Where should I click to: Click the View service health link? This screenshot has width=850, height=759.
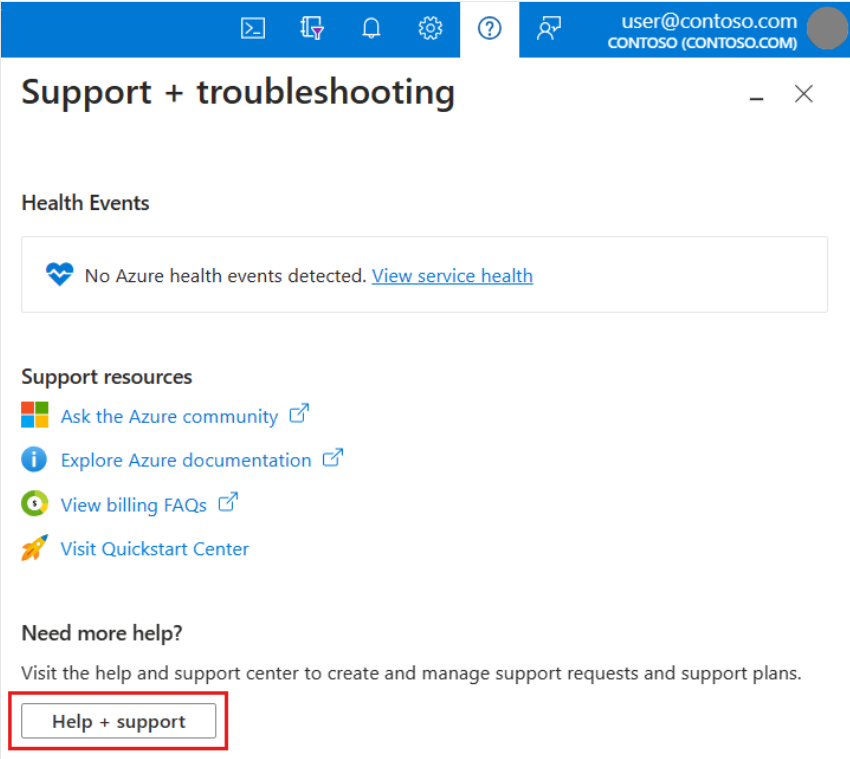click(452, 276)
